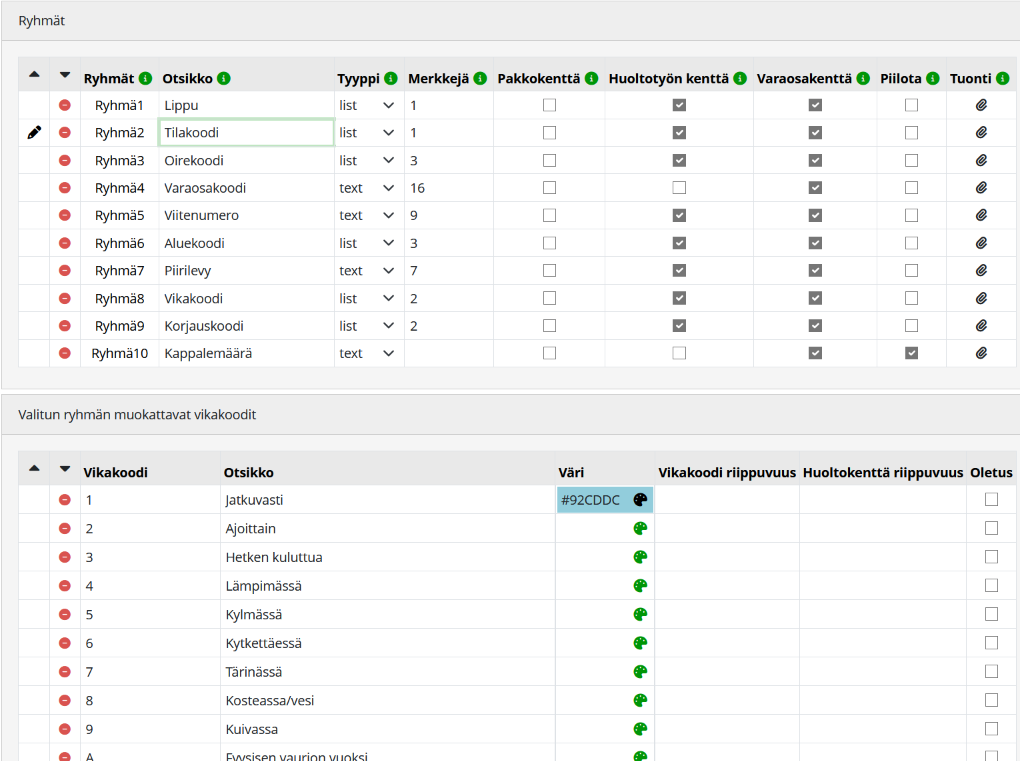Viewport: 1020px width, 761px height.
Task: Expand the type dropdown for Viitenumero
Action: 367,215
